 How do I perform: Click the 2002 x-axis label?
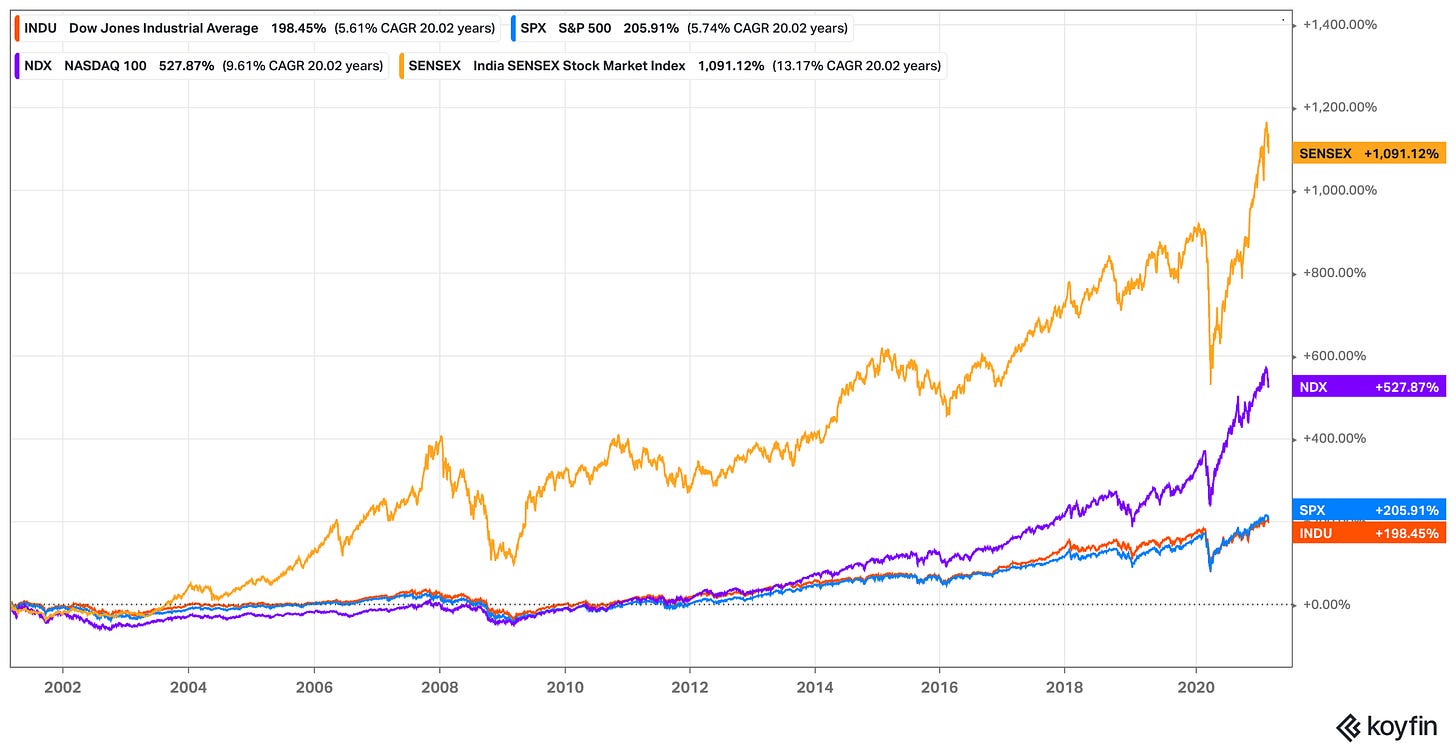click(x=62, y=687)
